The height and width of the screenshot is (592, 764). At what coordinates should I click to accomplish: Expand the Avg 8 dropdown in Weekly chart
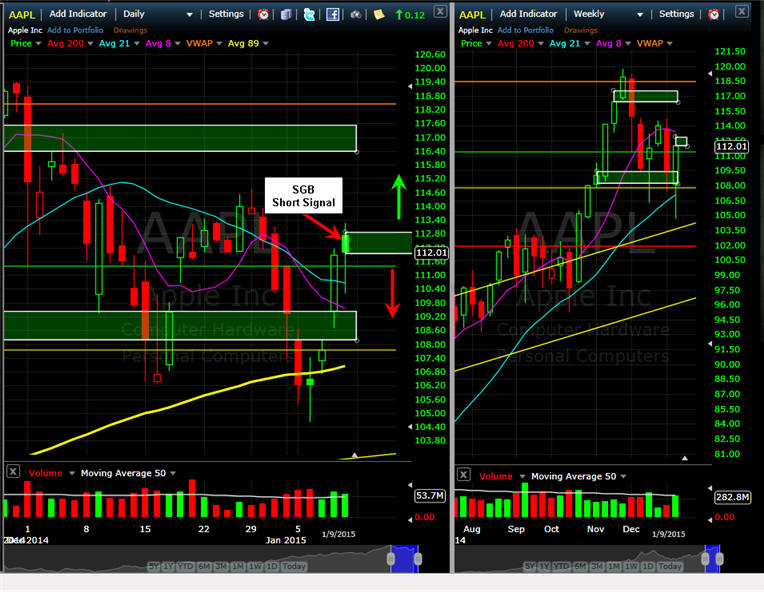coord(628,44)
